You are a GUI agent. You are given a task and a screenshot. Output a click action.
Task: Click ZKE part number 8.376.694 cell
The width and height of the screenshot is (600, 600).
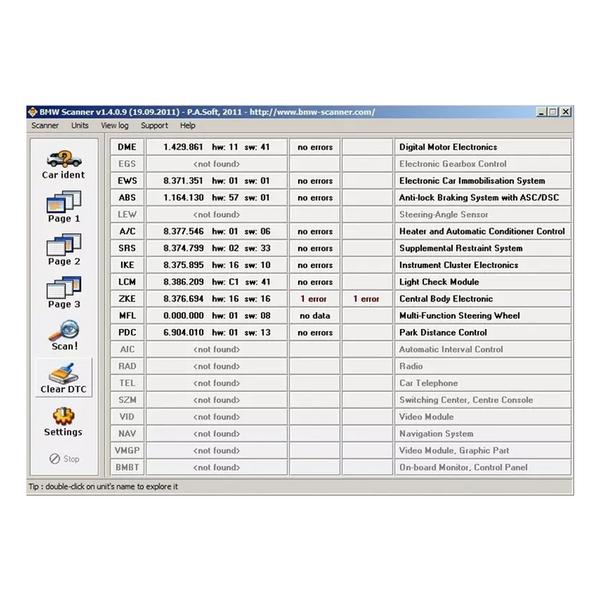217,298
